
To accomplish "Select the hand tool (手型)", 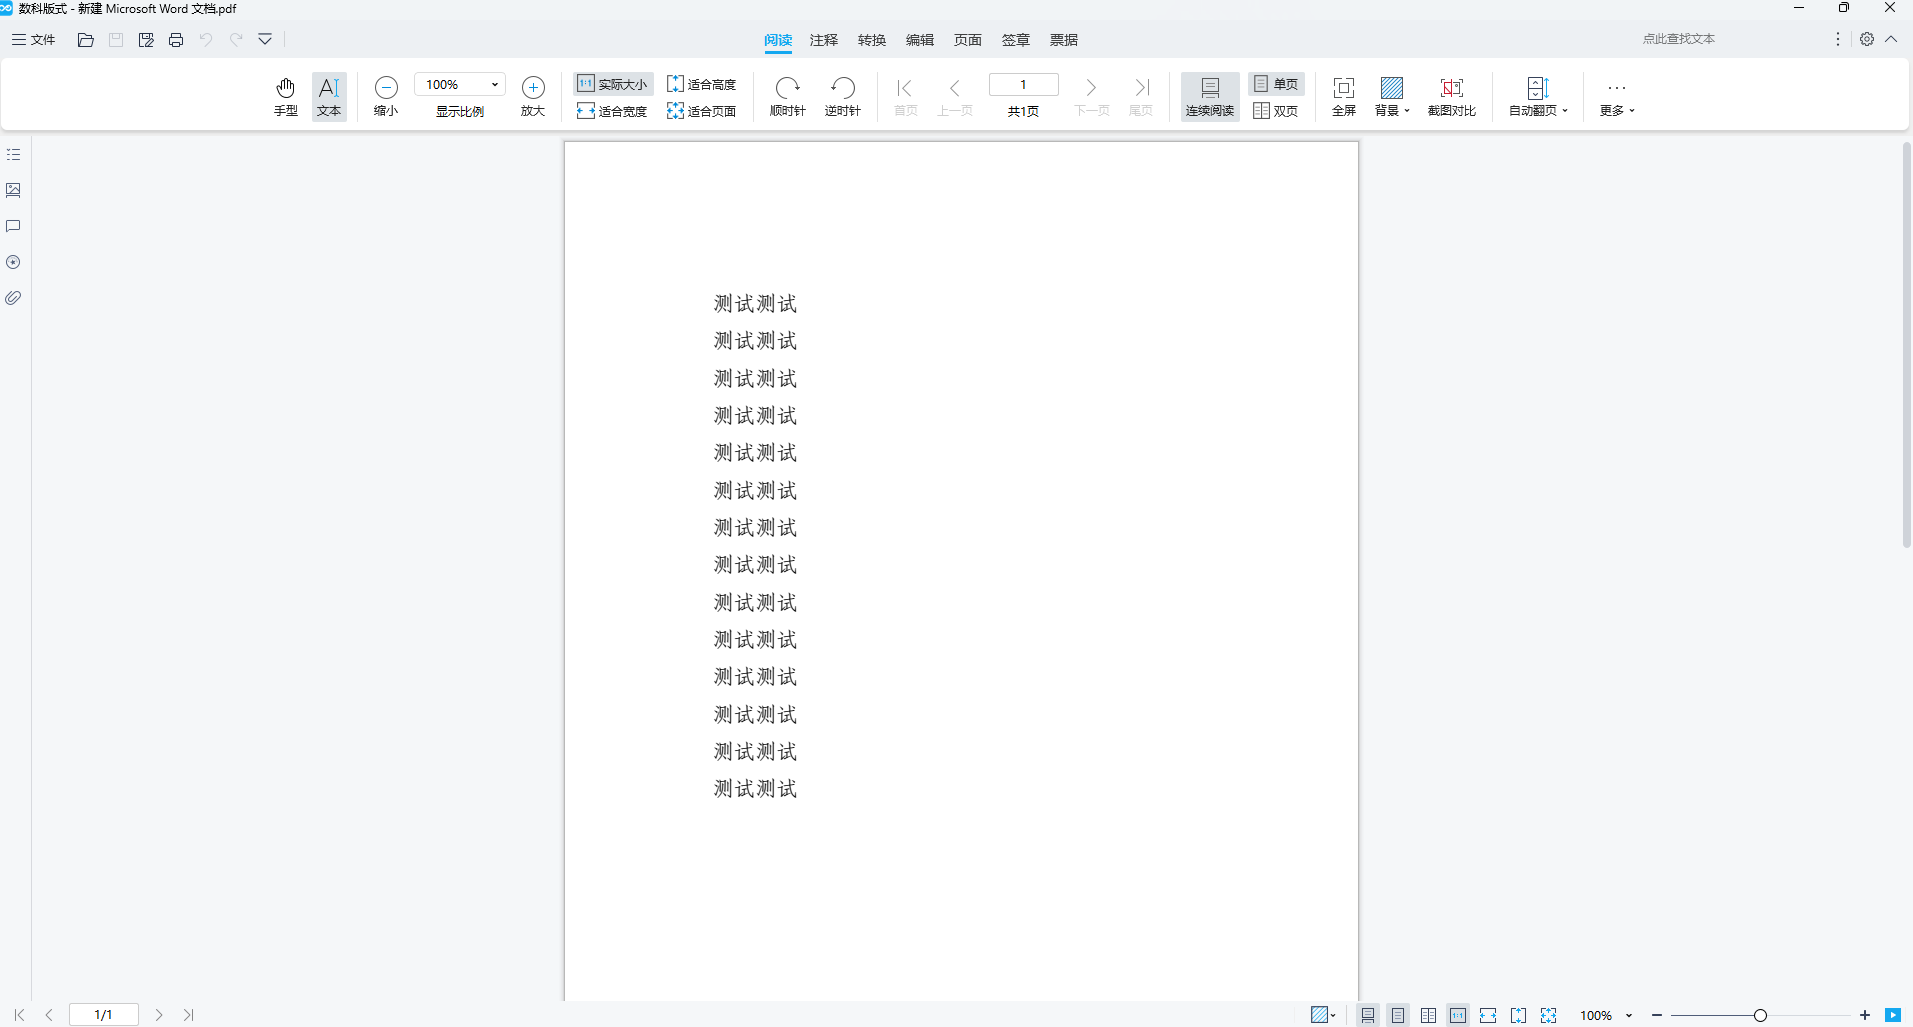I will pyautogui.click(x=285, y=96).
